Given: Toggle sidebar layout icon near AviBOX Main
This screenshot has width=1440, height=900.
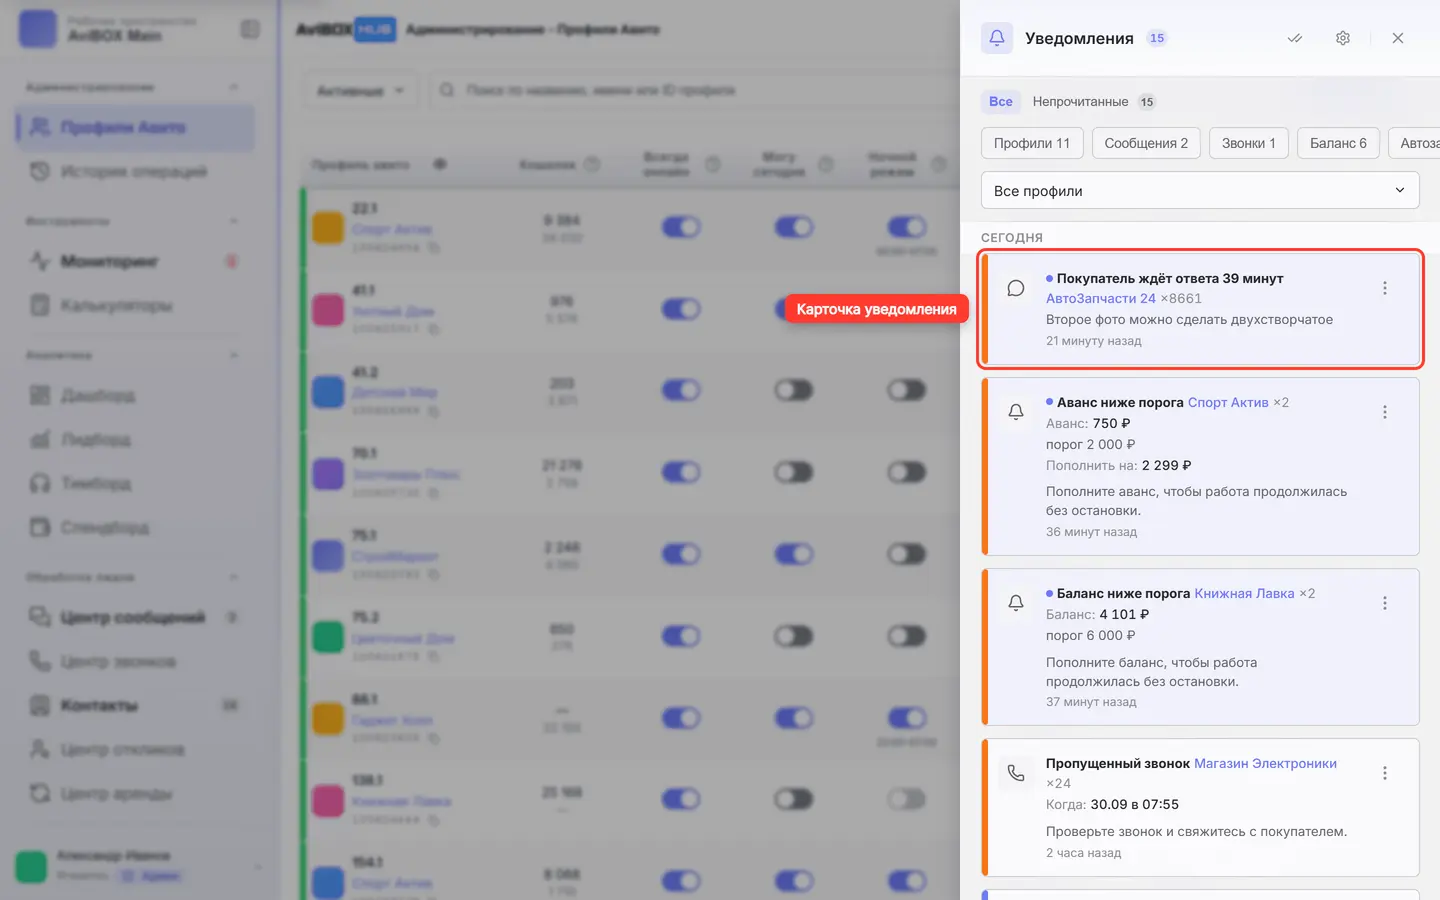Looking at the screenshot, I should click(250, 29).
